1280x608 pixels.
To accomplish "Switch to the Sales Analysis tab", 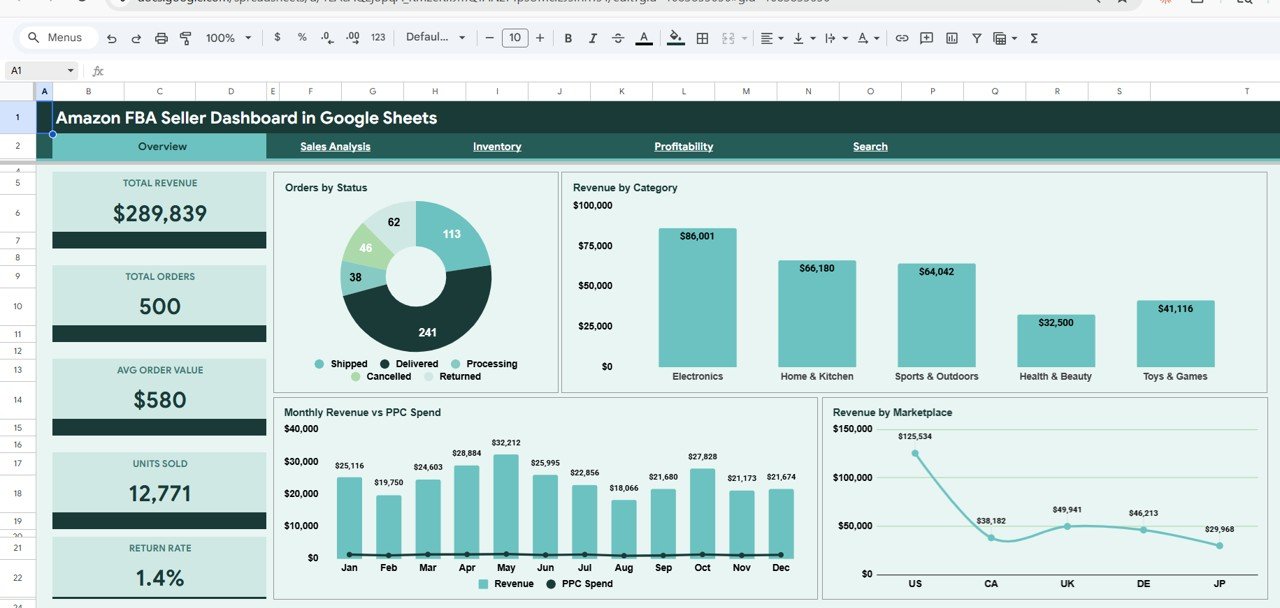I will (x=334, y=146).
